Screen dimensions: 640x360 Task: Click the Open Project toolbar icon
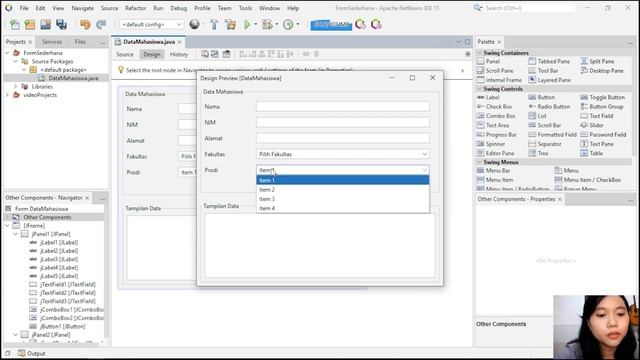click(x=45, y=24)
